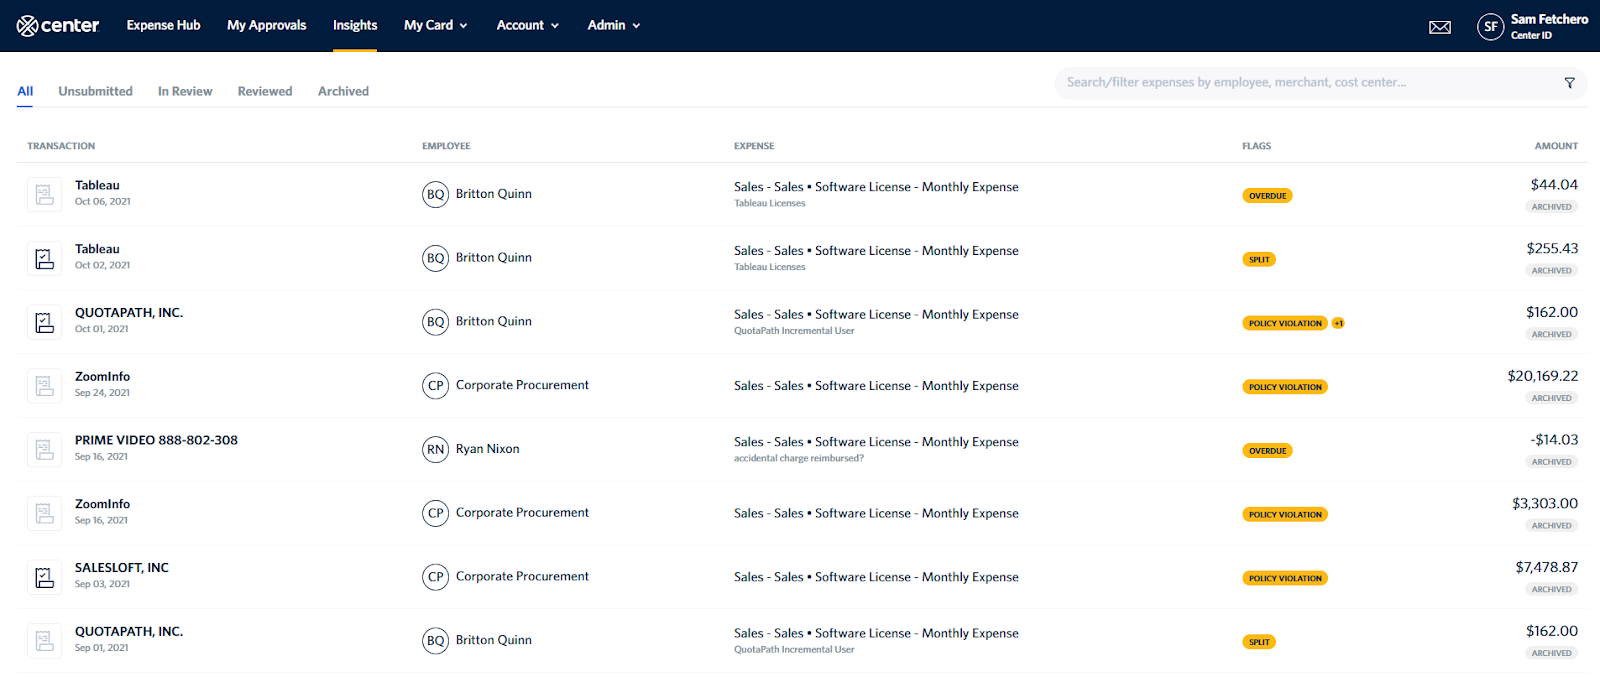Open the mail envelope icon
This screenshot has height=677, width=1600.
[1440, 27]
